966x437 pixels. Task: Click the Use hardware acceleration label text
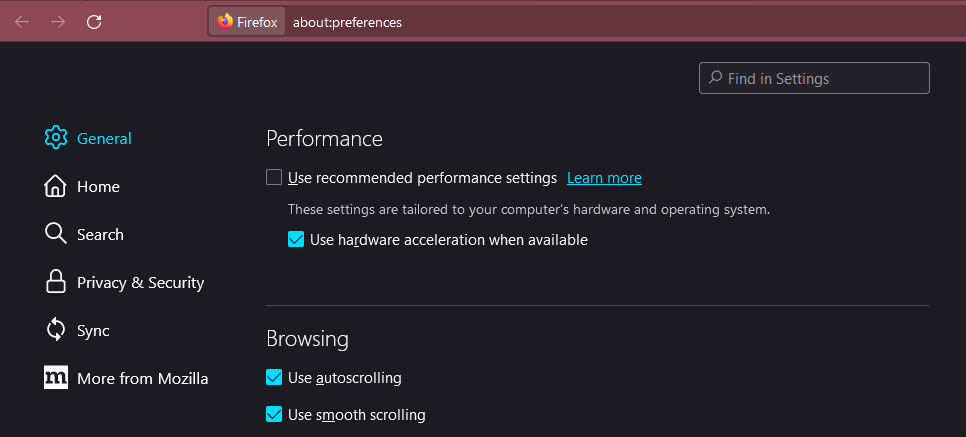(x=448, y=240)
